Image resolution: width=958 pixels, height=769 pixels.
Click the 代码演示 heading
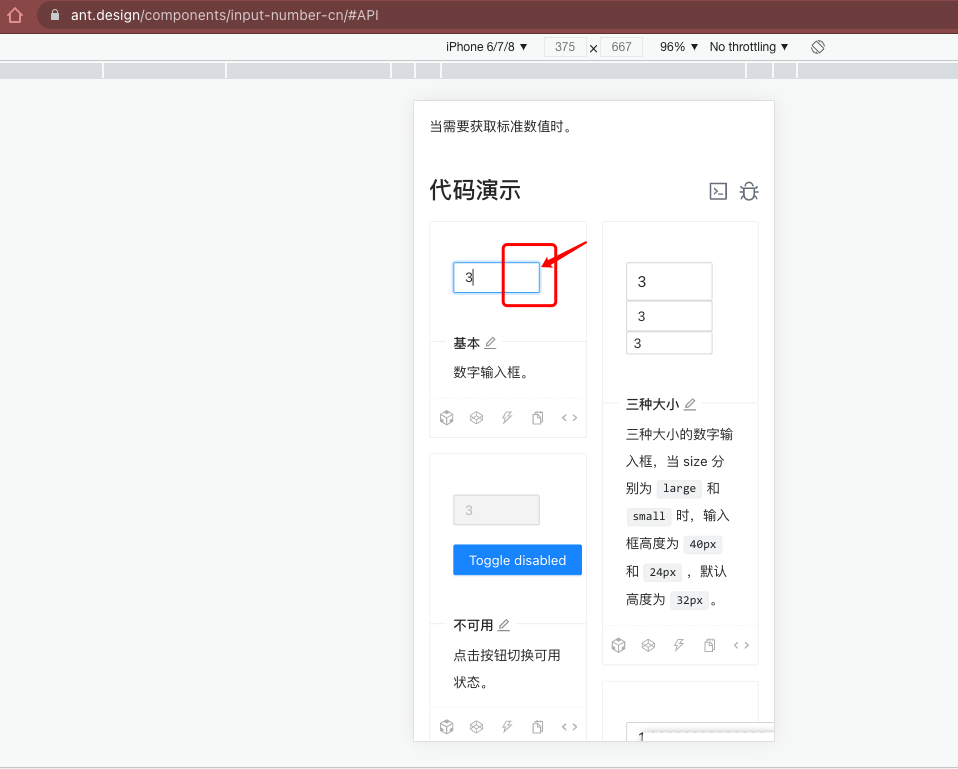[475, 190]
